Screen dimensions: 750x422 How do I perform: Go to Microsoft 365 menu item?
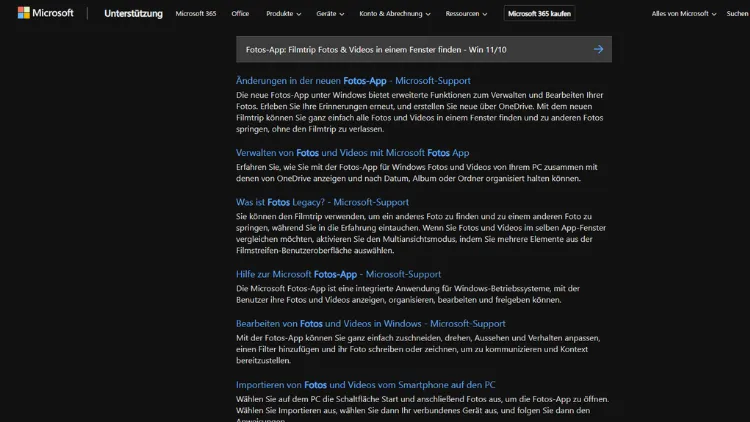pos(196,13)
